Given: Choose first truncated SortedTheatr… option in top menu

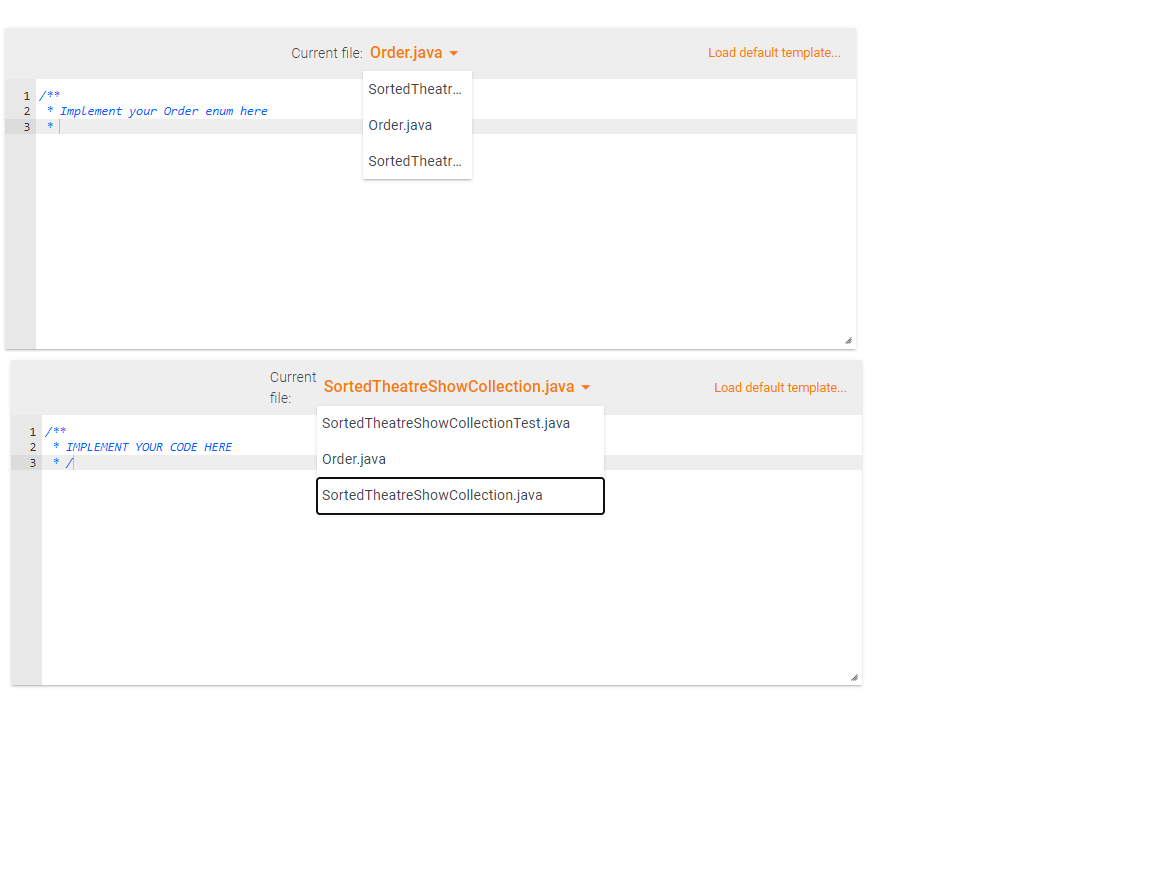Looking at the screenshot, I should [x=417, y=89].
